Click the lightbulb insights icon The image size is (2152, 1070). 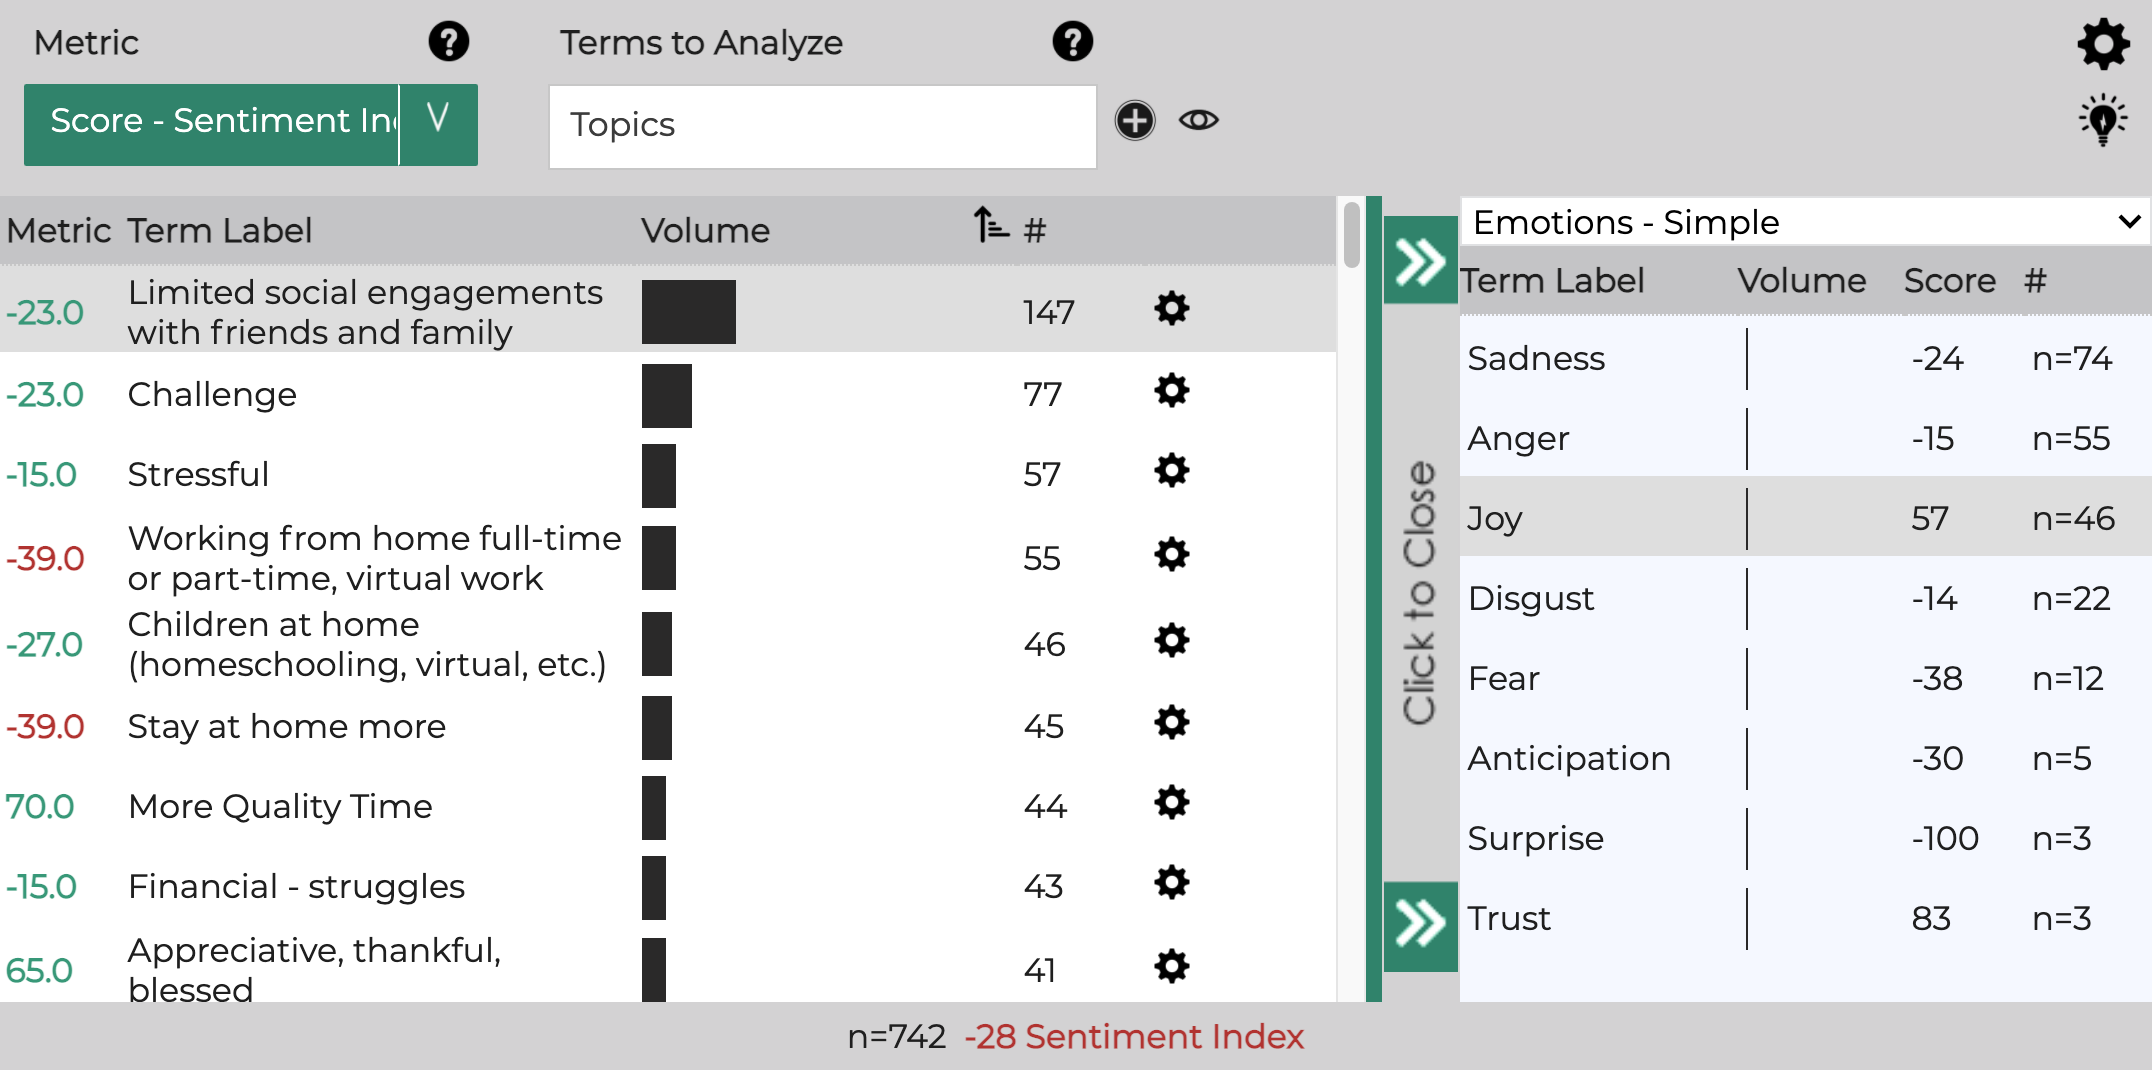tap(2103, 121)
